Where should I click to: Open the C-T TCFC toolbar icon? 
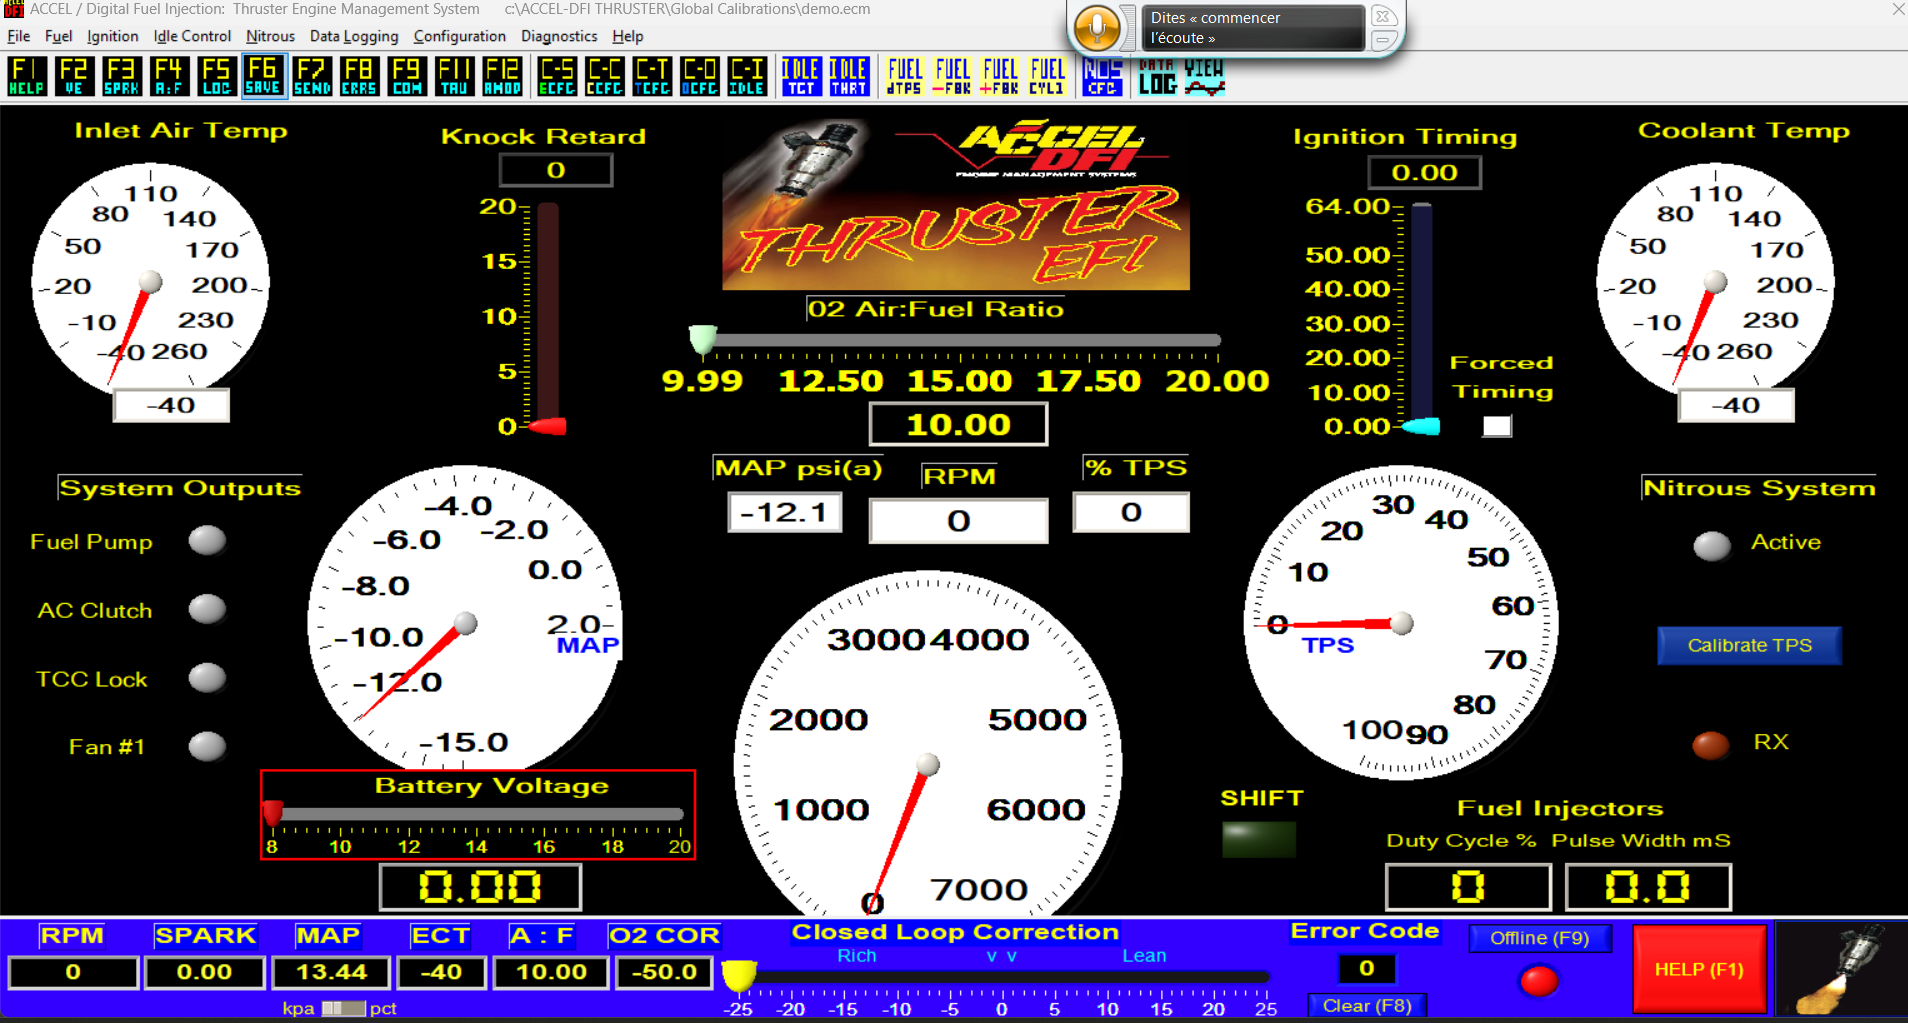pyautogui.click(x=652, y=76)
